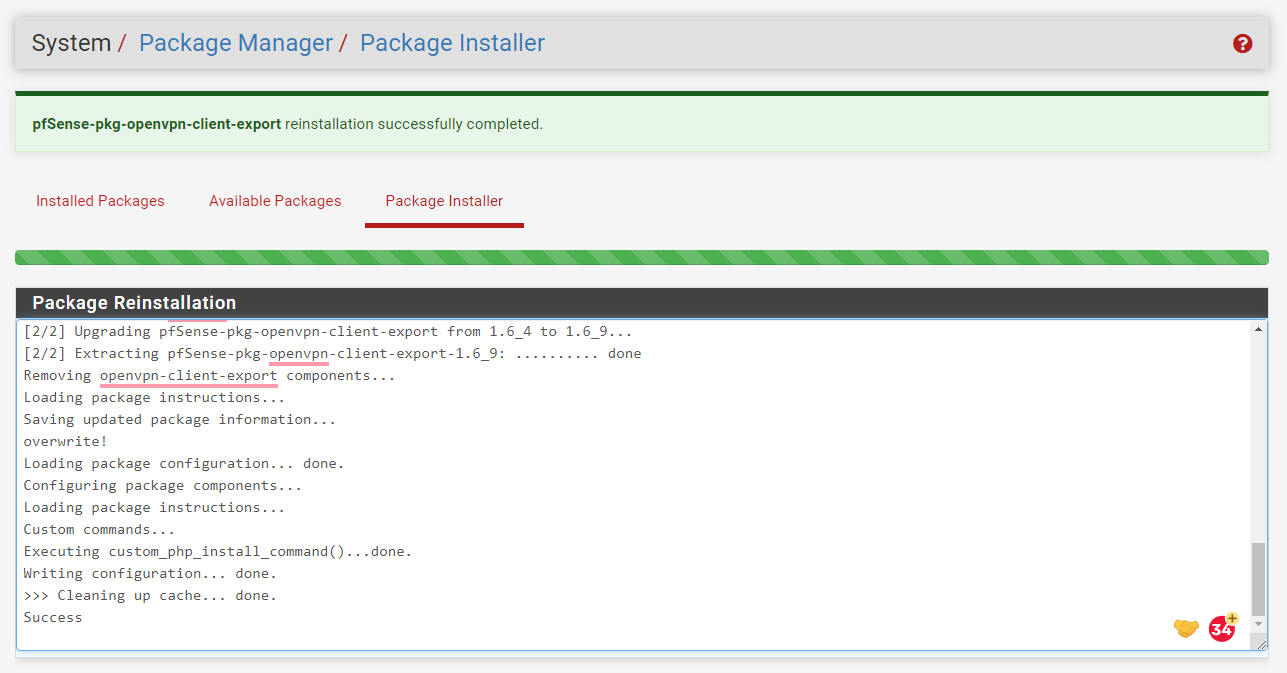
Task: Click Package Installer breadcrumb link
Action: pyautogui.click(x=452, y=43)
